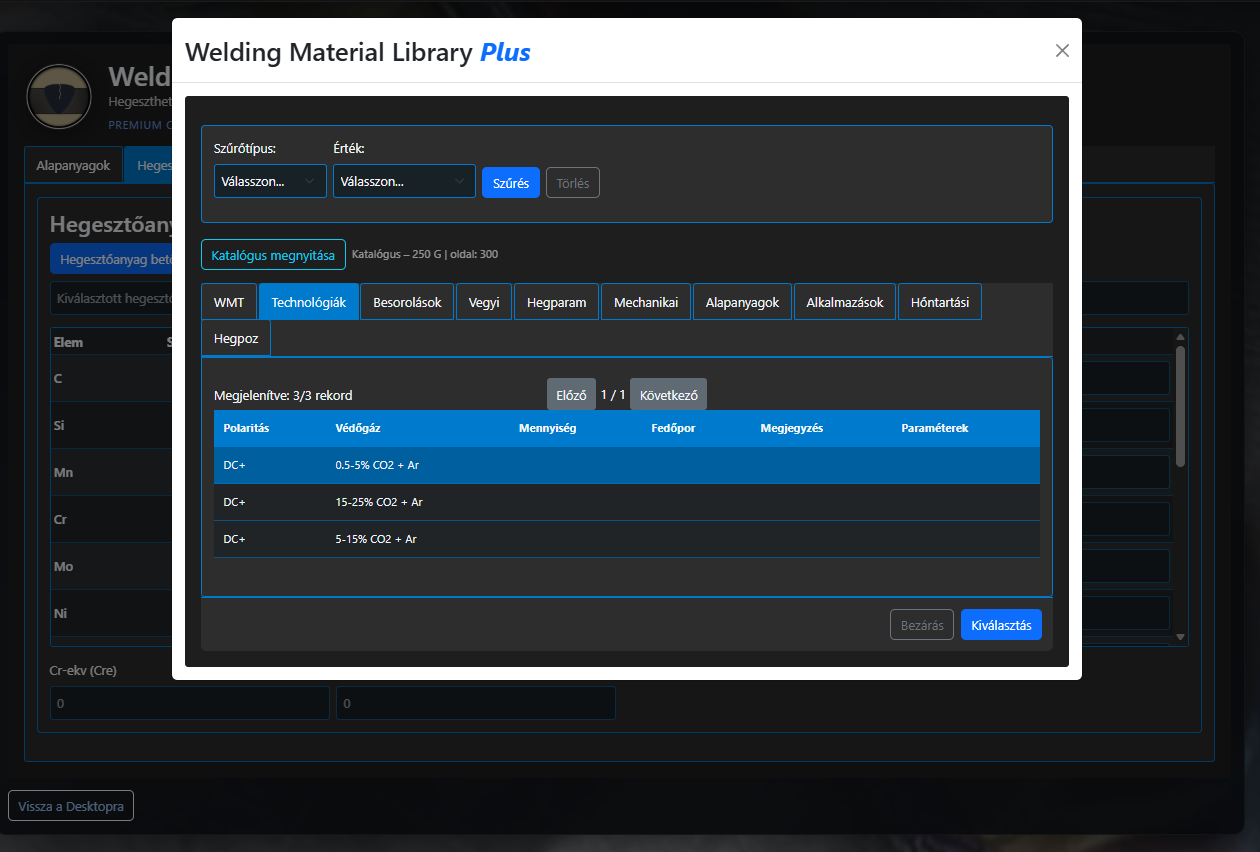
Task: Click the background panel's vertical scrollbar
Action: [1180, 405]
